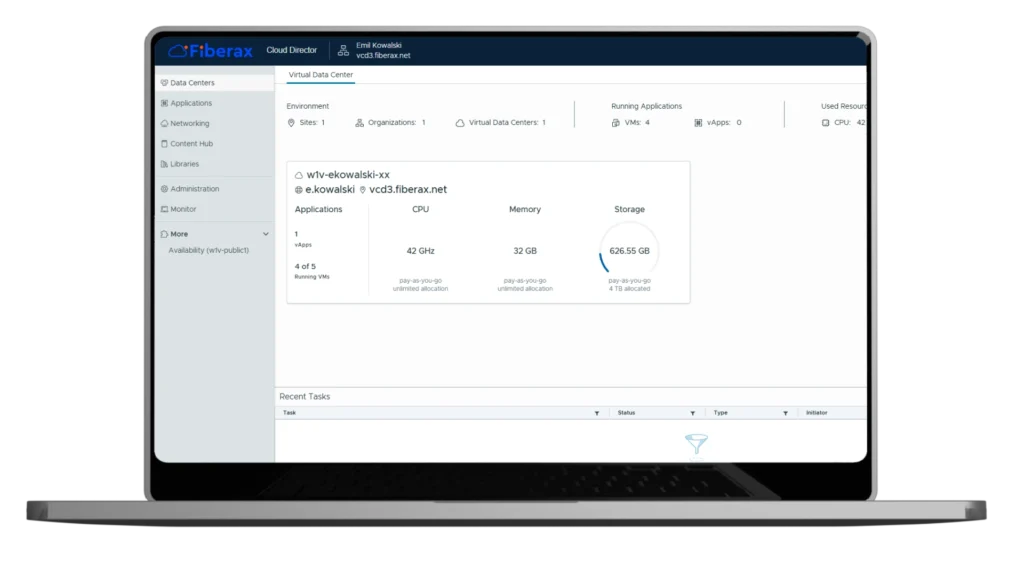Click the Data Centers sidebar icon
The image size is (1024, 576).
[164, 83]
